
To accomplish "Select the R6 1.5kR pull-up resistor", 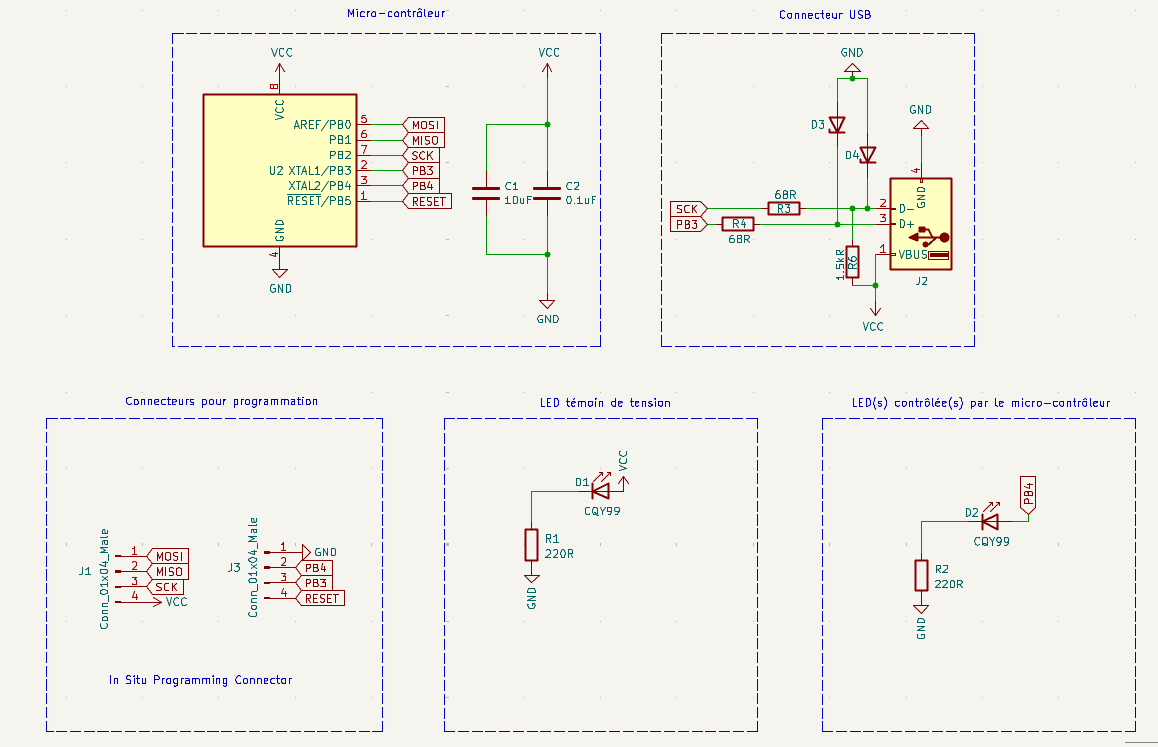I will 852,262.
